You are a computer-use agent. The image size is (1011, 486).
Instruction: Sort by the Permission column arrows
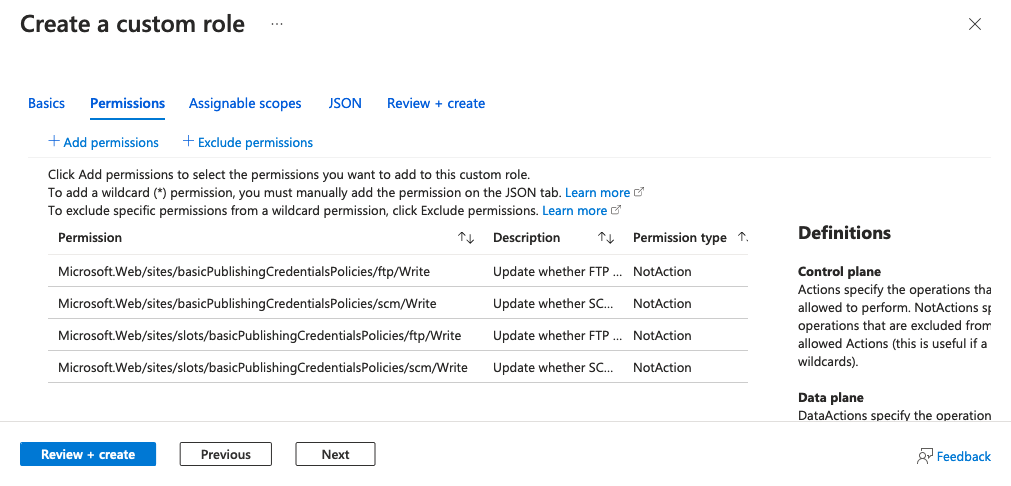tap(466, 238)
